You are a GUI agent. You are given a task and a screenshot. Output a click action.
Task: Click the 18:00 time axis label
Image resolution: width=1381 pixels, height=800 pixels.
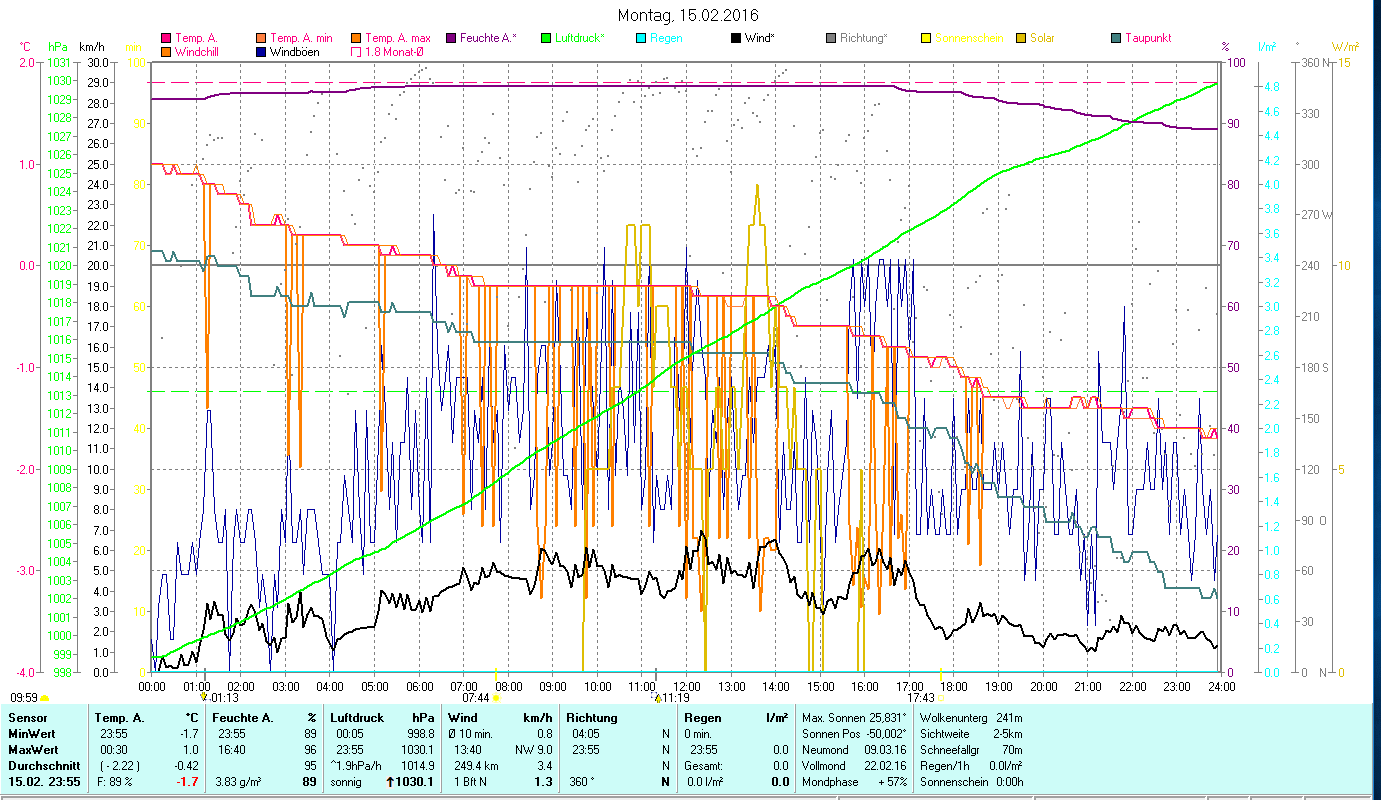(x=954, y=686)
